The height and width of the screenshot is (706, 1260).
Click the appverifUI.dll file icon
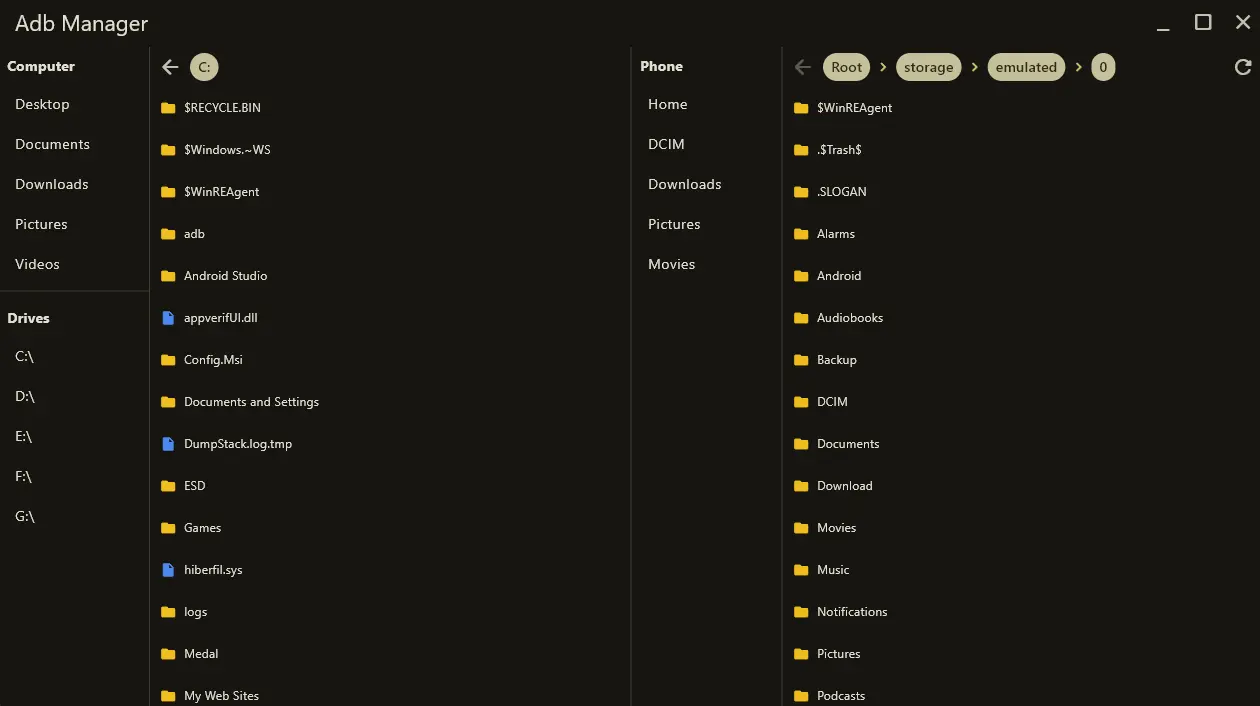point(168,318)
